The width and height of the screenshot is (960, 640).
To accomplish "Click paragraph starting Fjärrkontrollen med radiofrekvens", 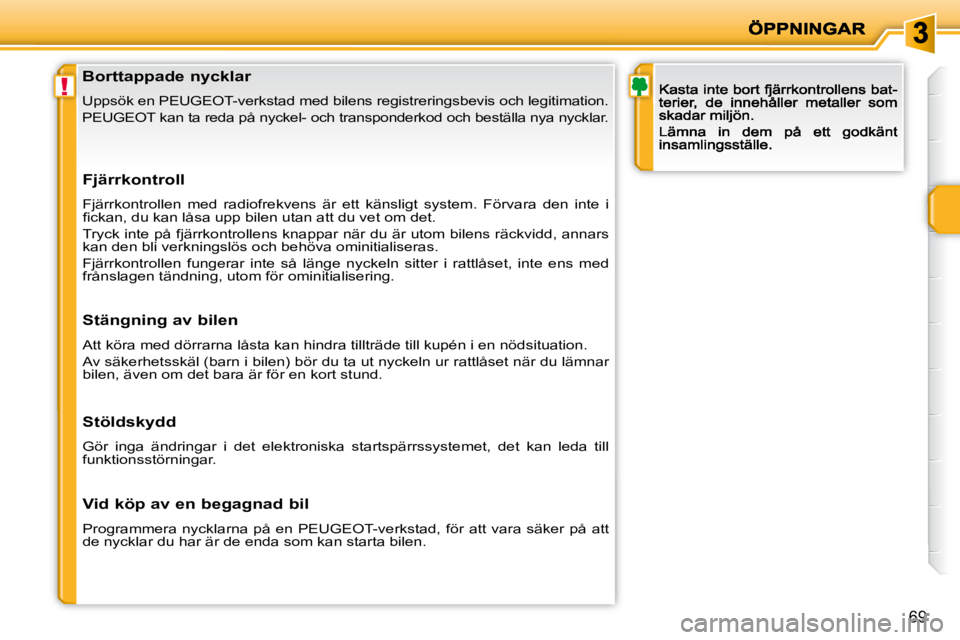I will [x=345, y=211].
